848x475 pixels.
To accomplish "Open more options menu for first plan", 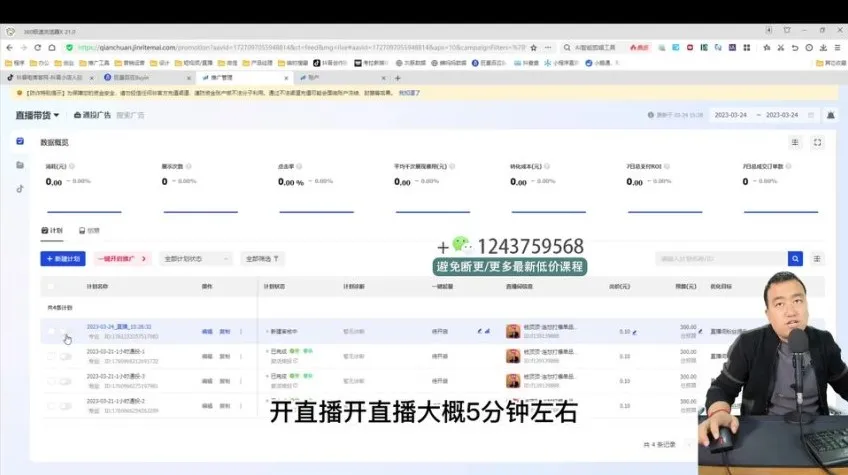I will click(x=241, y=330).
